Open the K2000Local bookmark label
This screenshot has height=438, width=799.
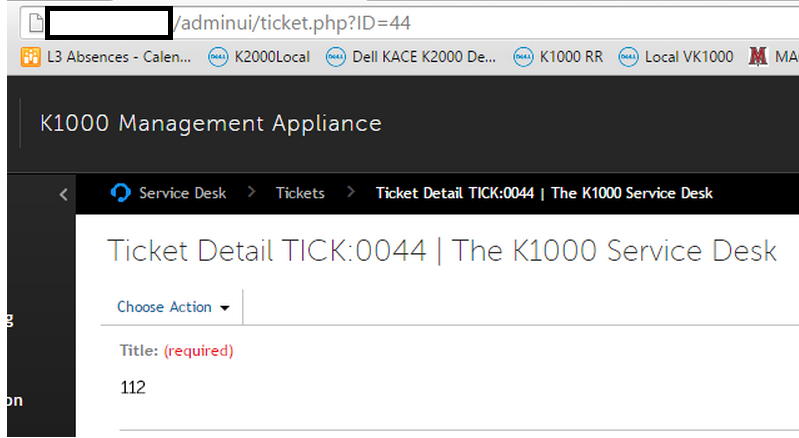(x=272, y=57)
